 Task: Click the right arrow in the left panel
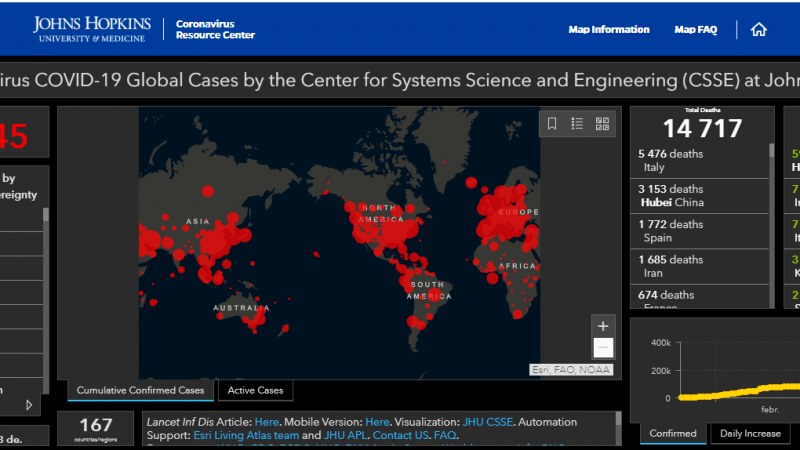coord(29,405)
